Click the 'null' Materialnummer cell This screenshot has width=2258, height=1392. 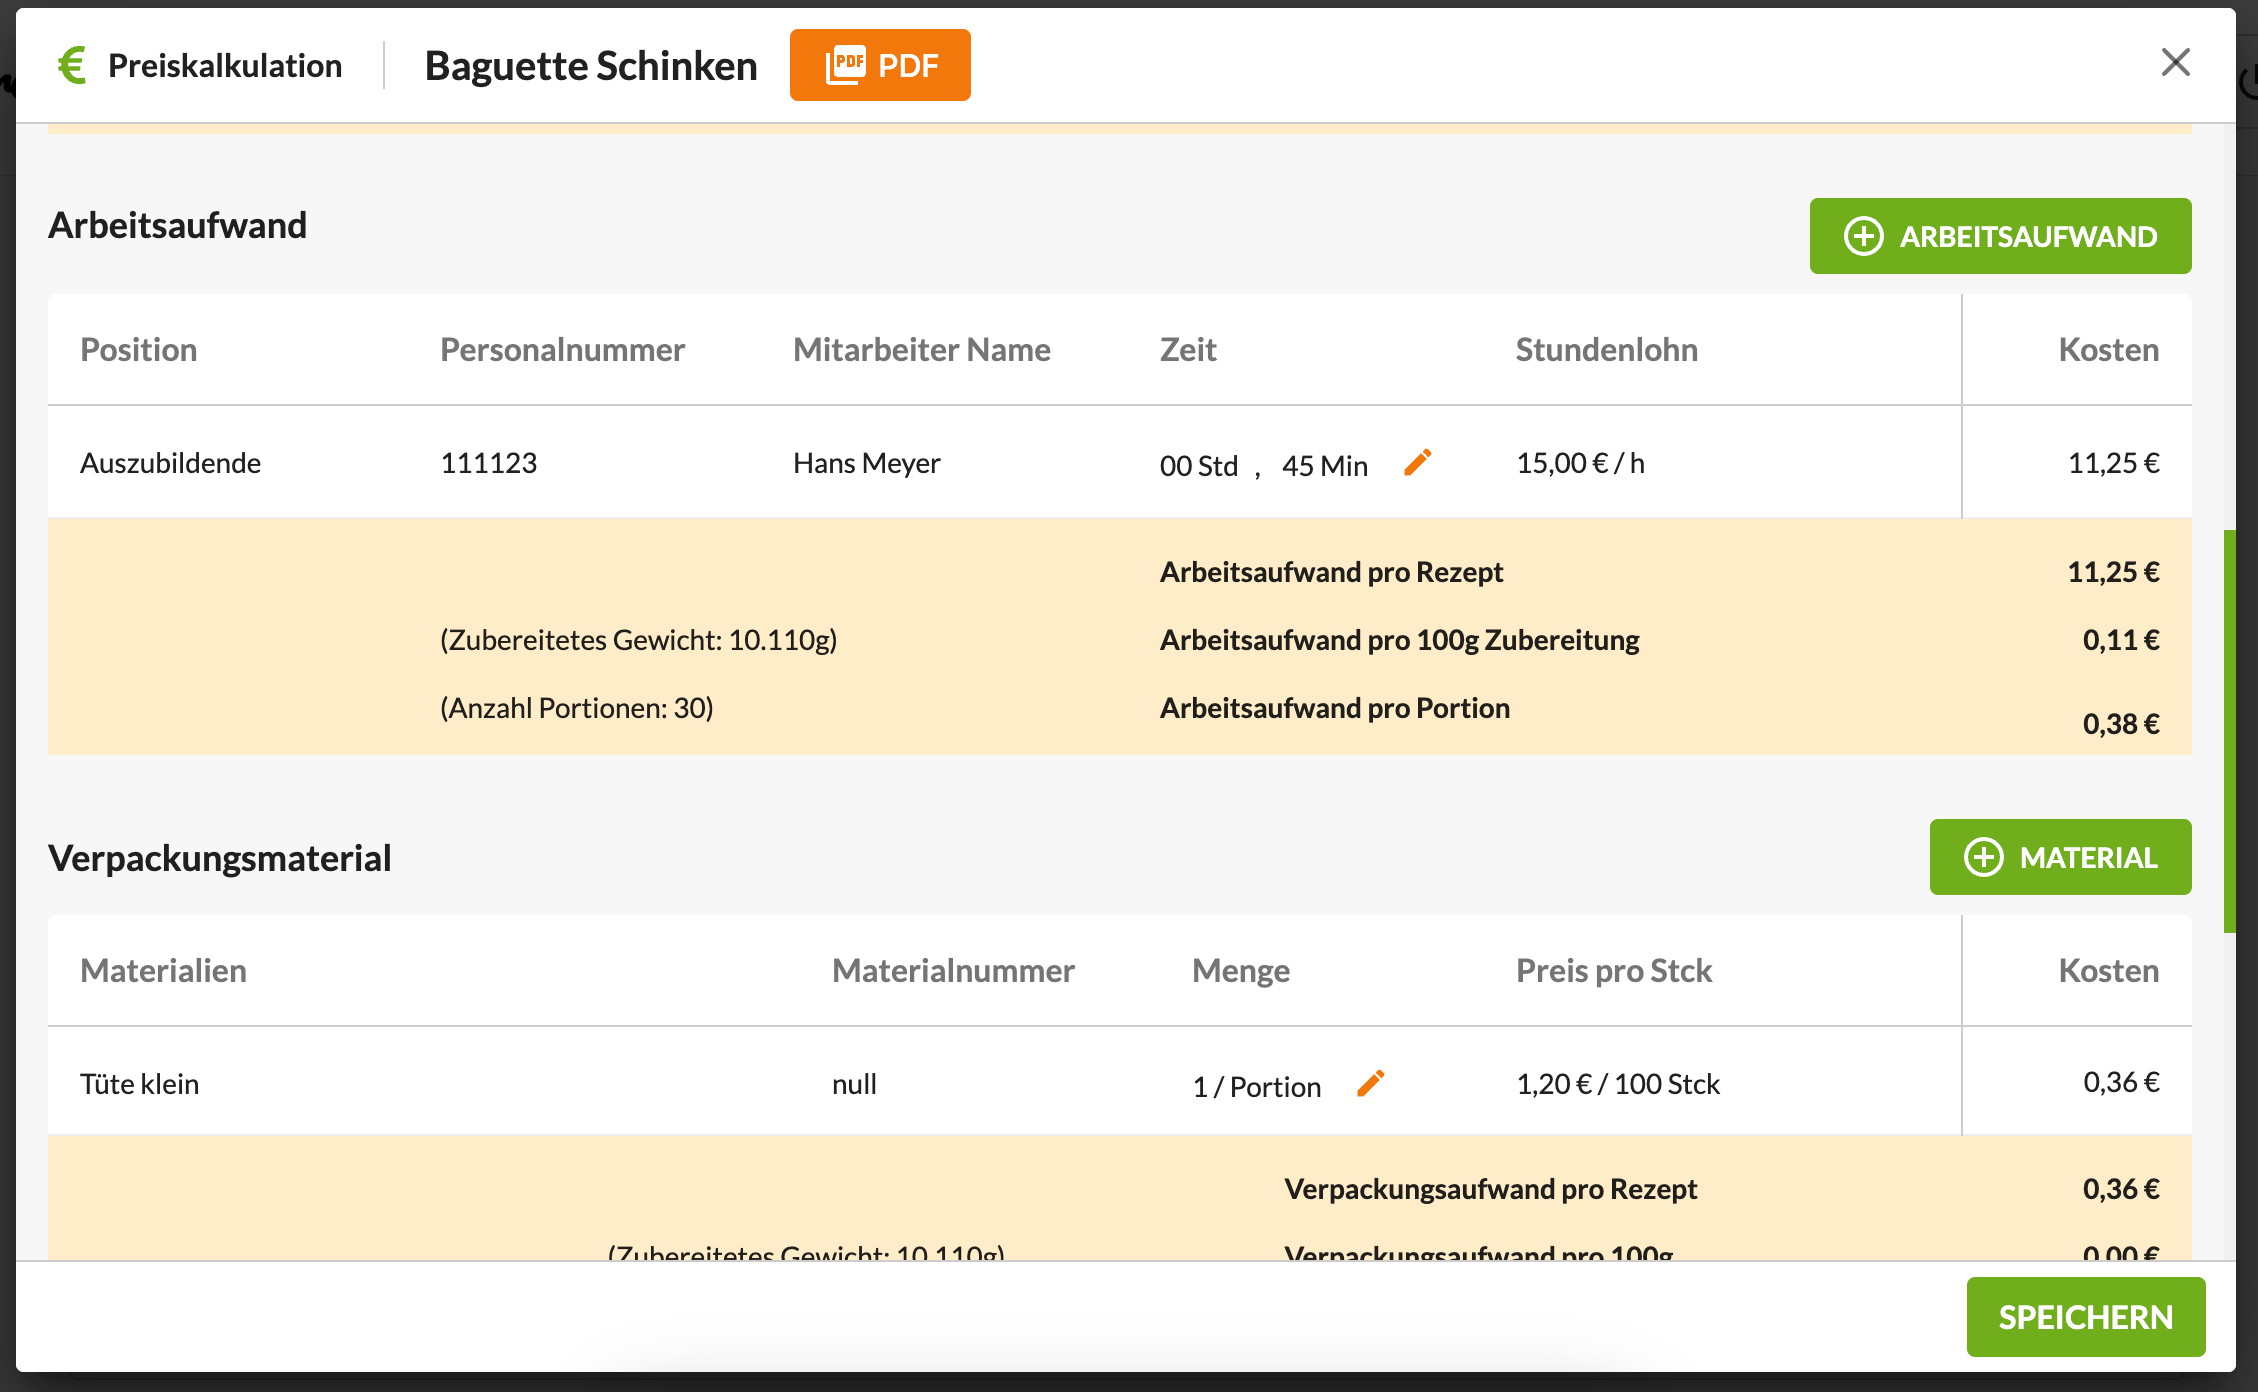tap(854, 1084)
